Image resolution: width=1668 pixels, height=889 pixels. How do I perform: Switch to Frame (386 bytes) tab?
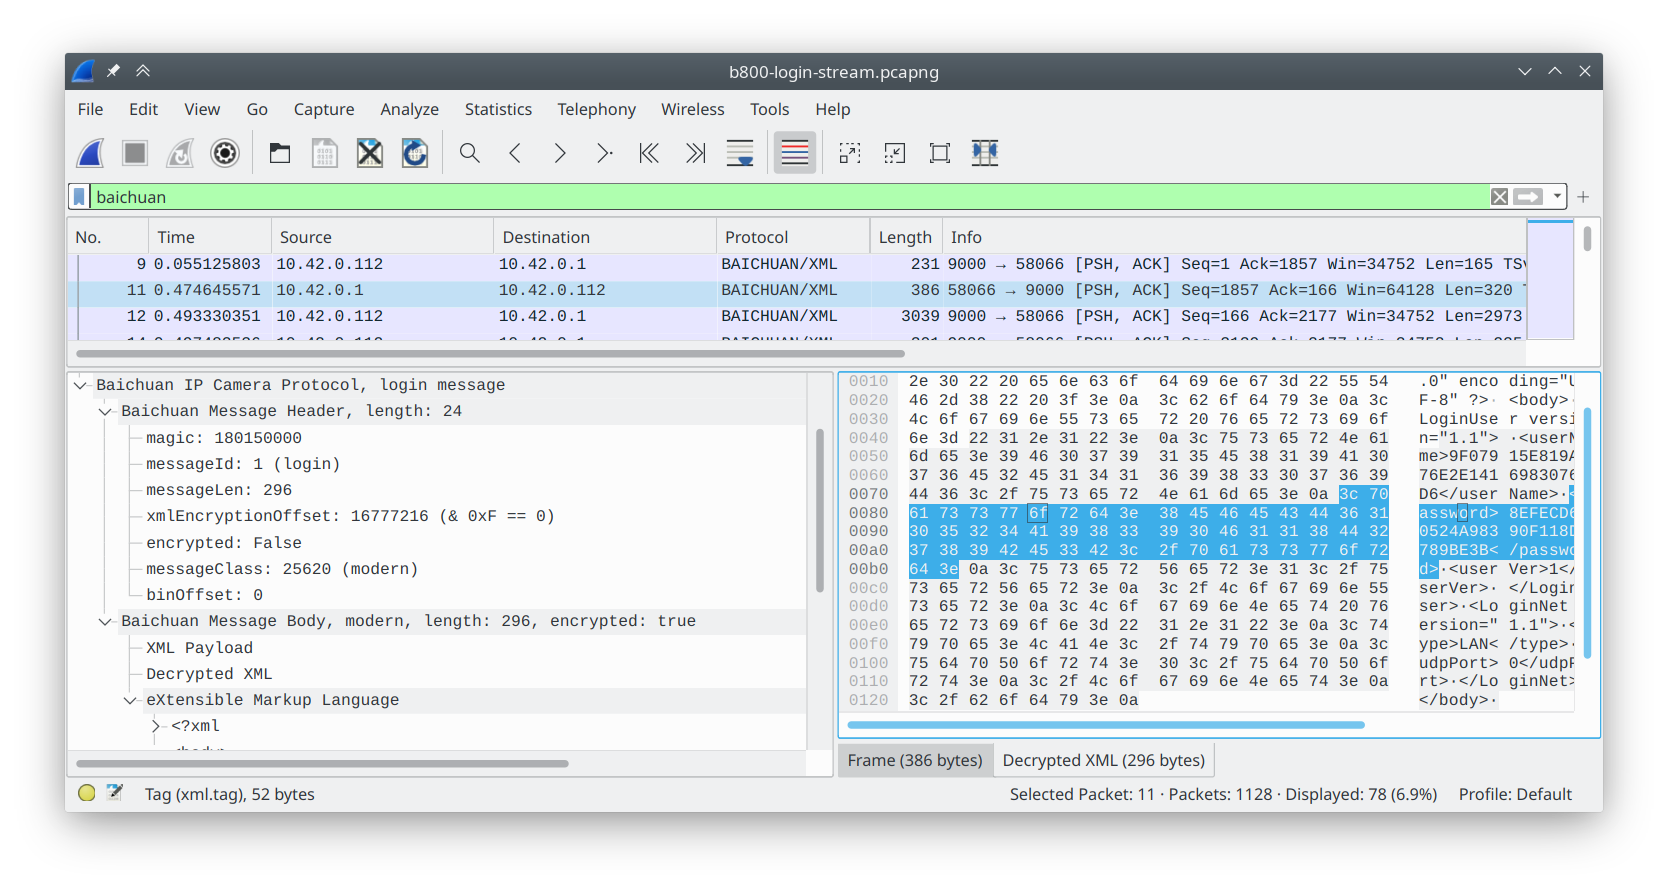(x=915, y=760)
